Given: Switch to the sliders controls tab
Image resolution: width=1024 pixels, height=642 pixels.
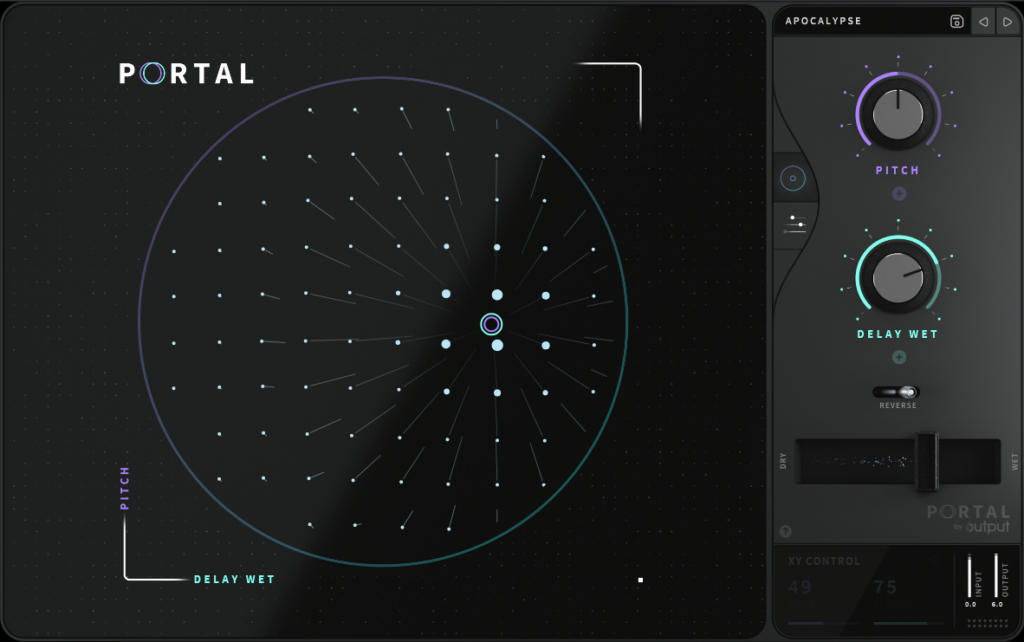Looking at the screenshot, I should point(795,223).
